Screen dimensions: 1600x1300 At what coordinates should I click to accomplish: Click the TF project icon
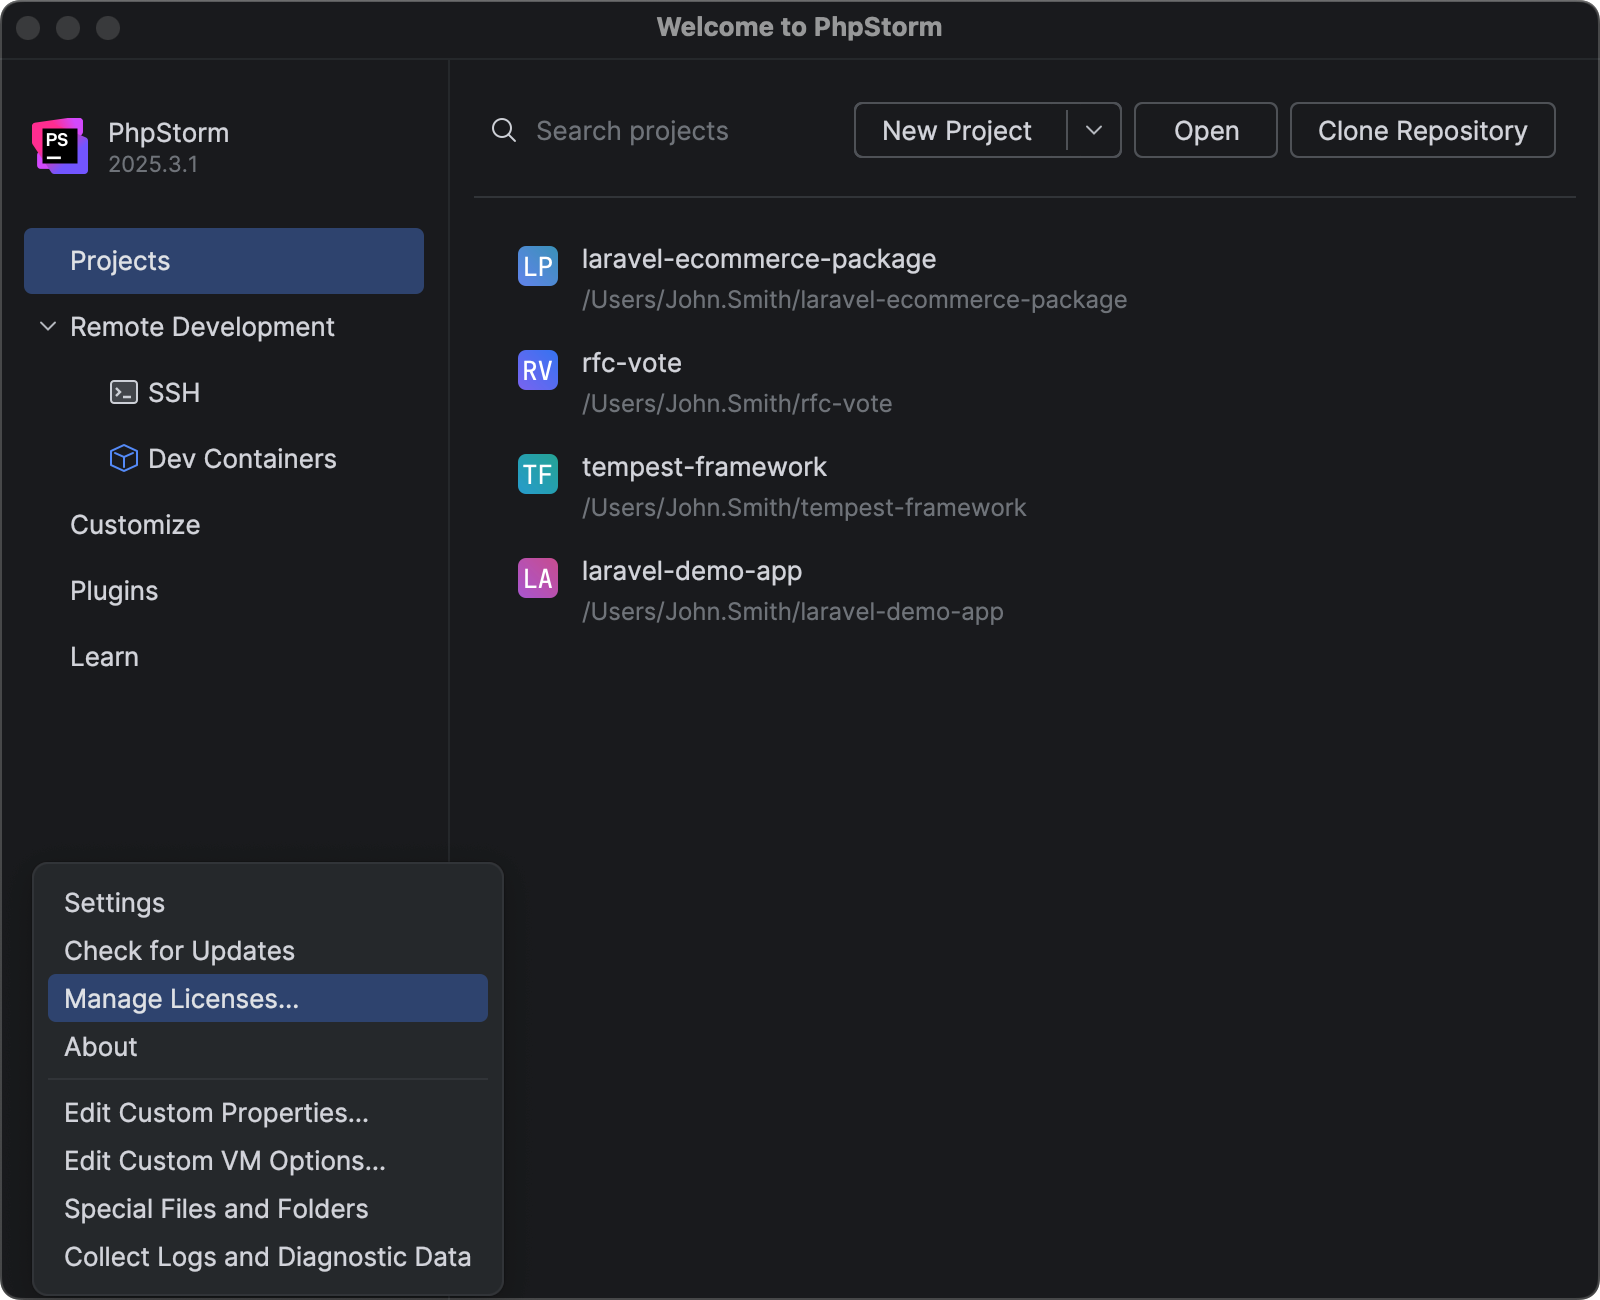tap(538, 474)
